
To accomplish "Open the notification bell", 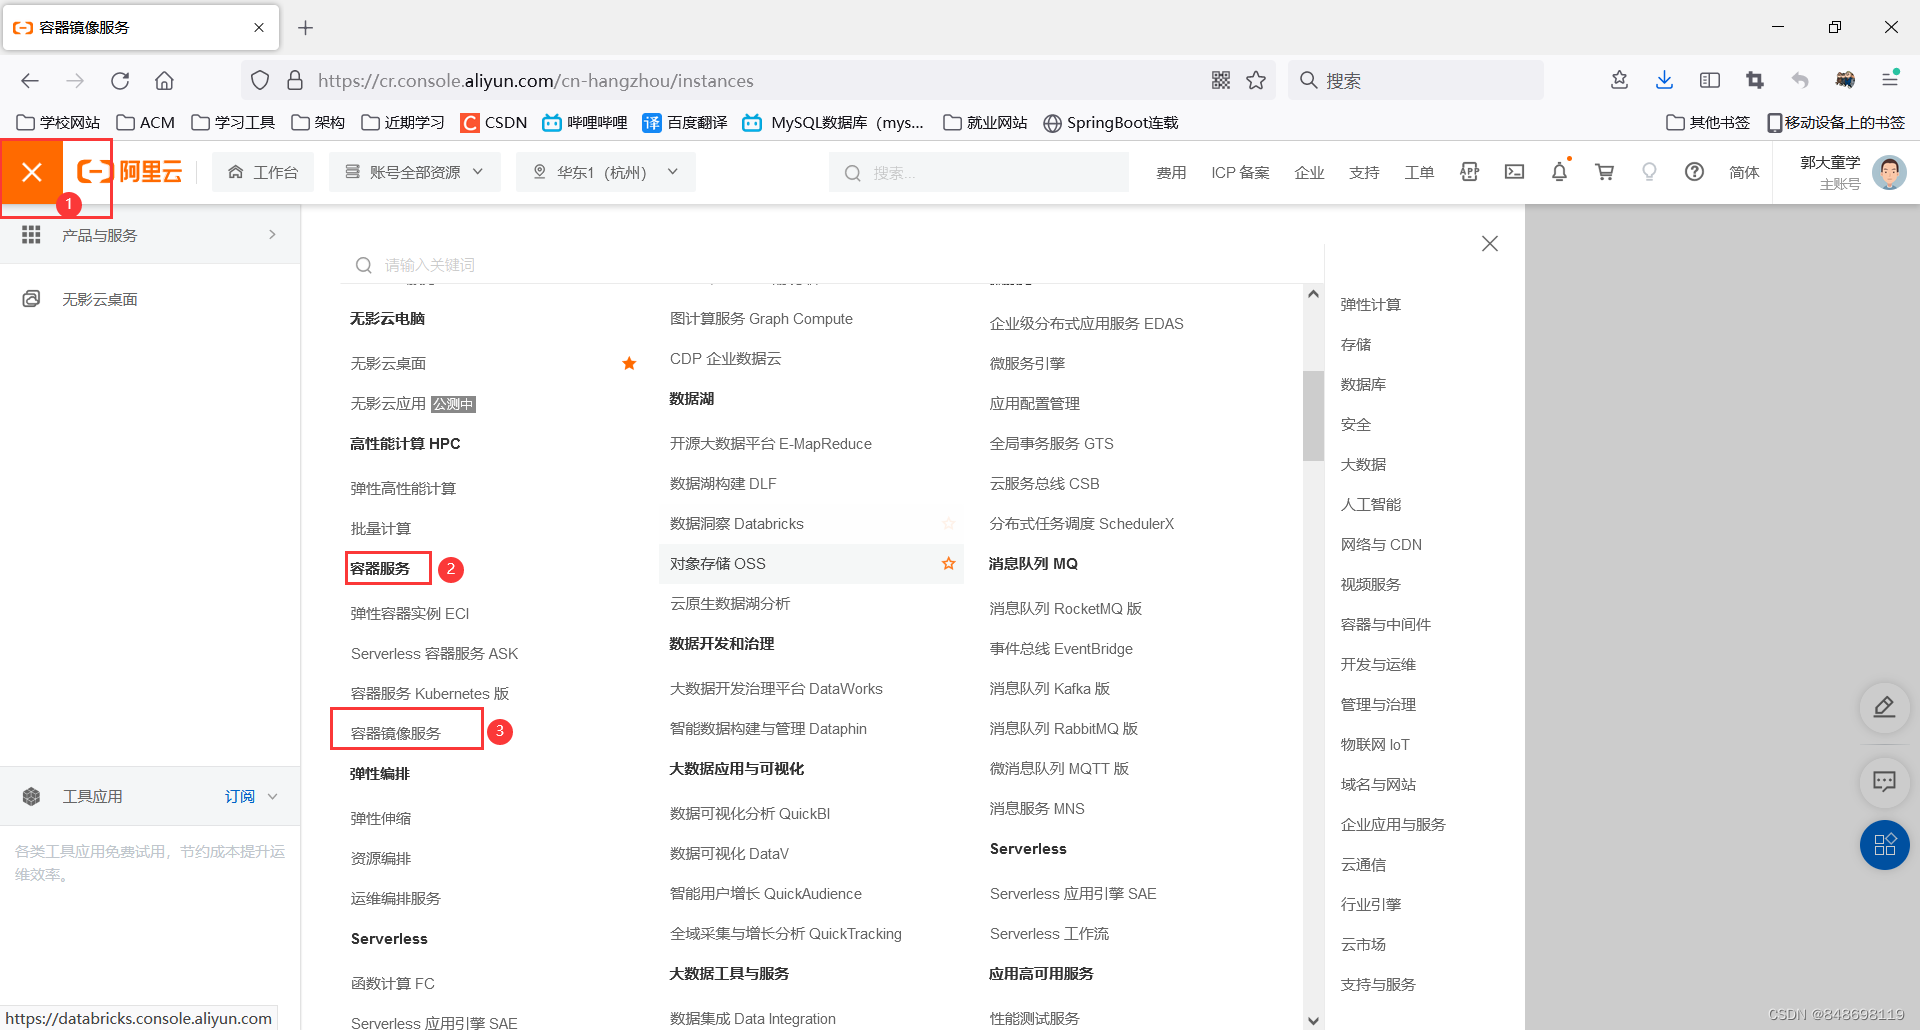I will (1559, 172).
